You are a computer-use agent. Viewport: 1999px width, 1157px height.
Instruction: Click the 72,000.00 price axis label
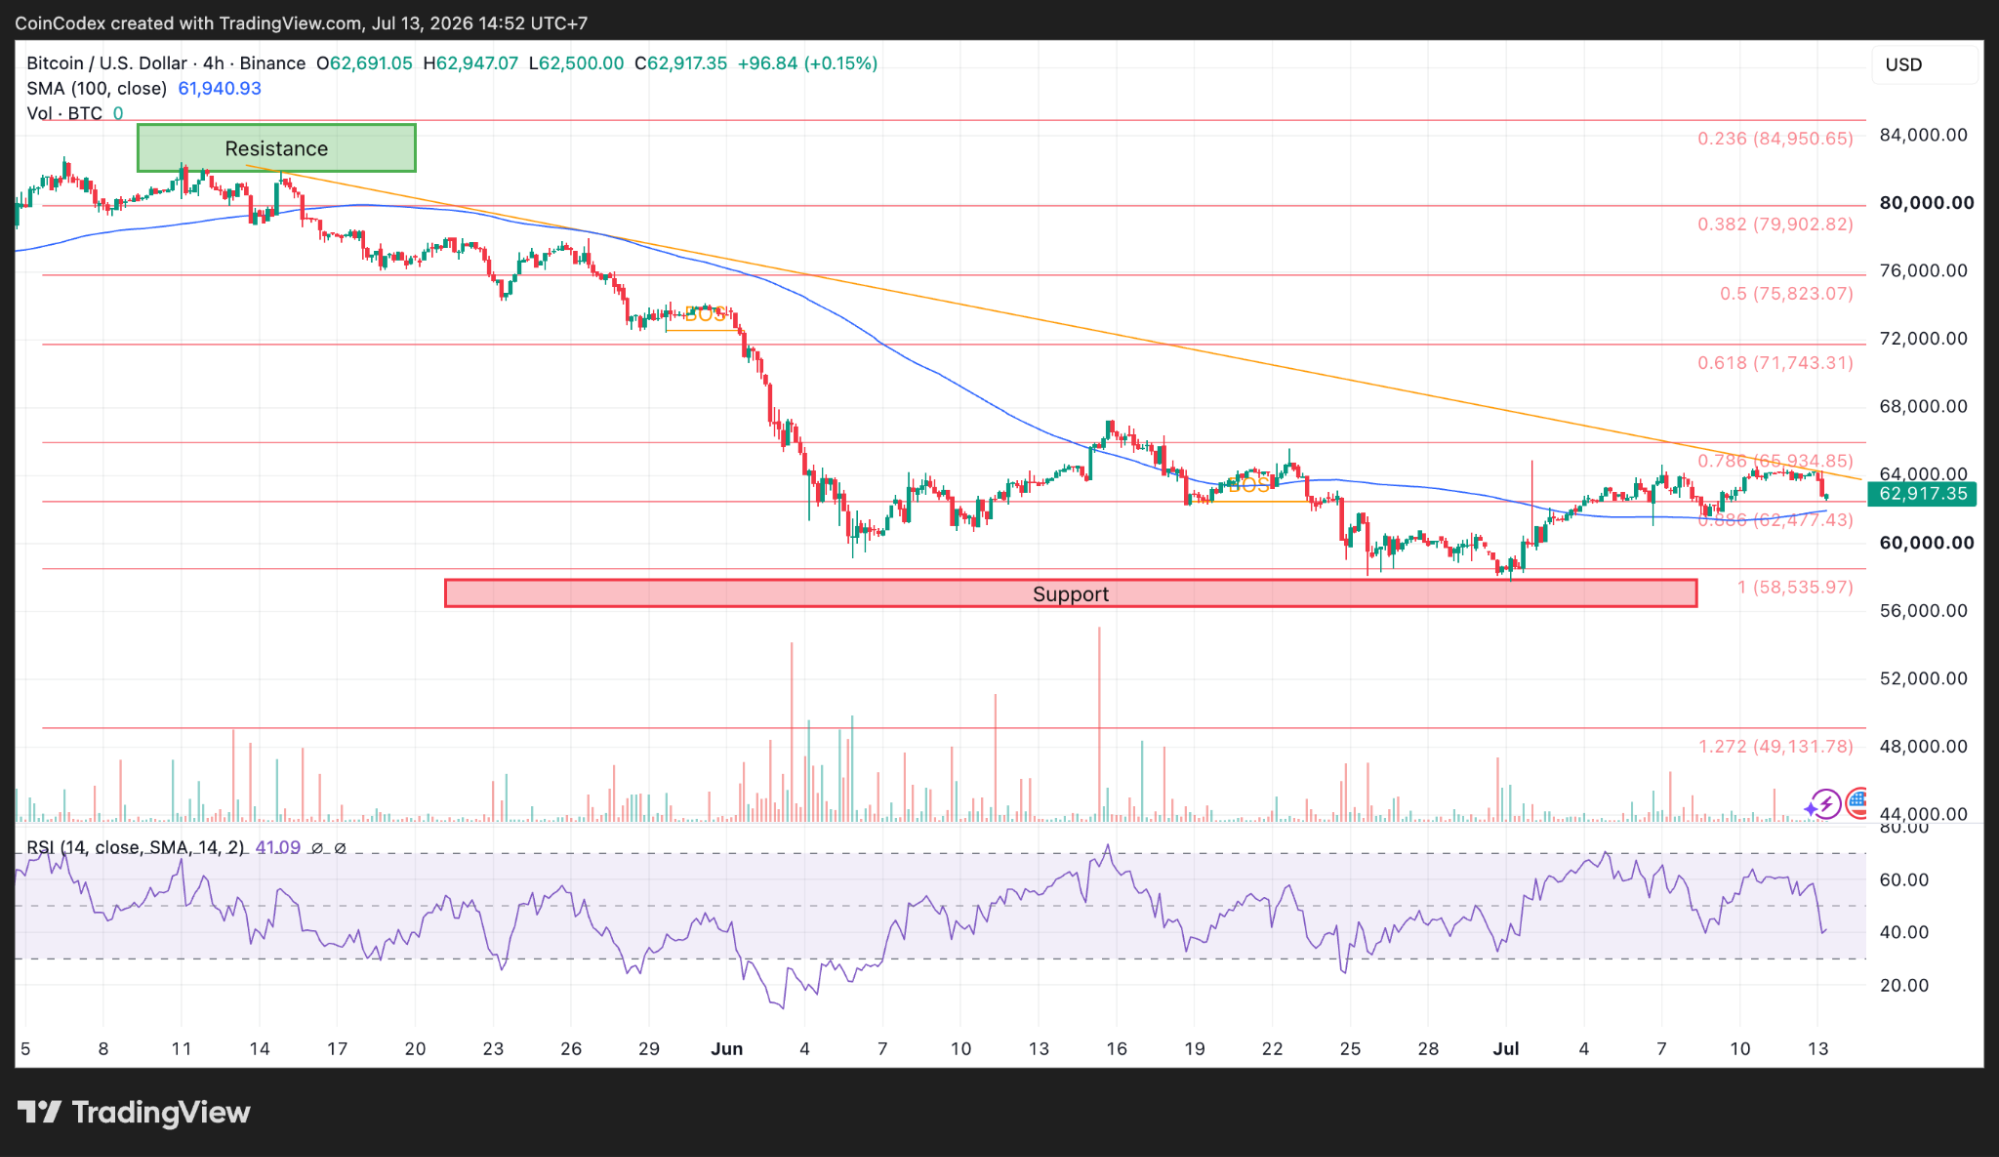point(1923,339)
